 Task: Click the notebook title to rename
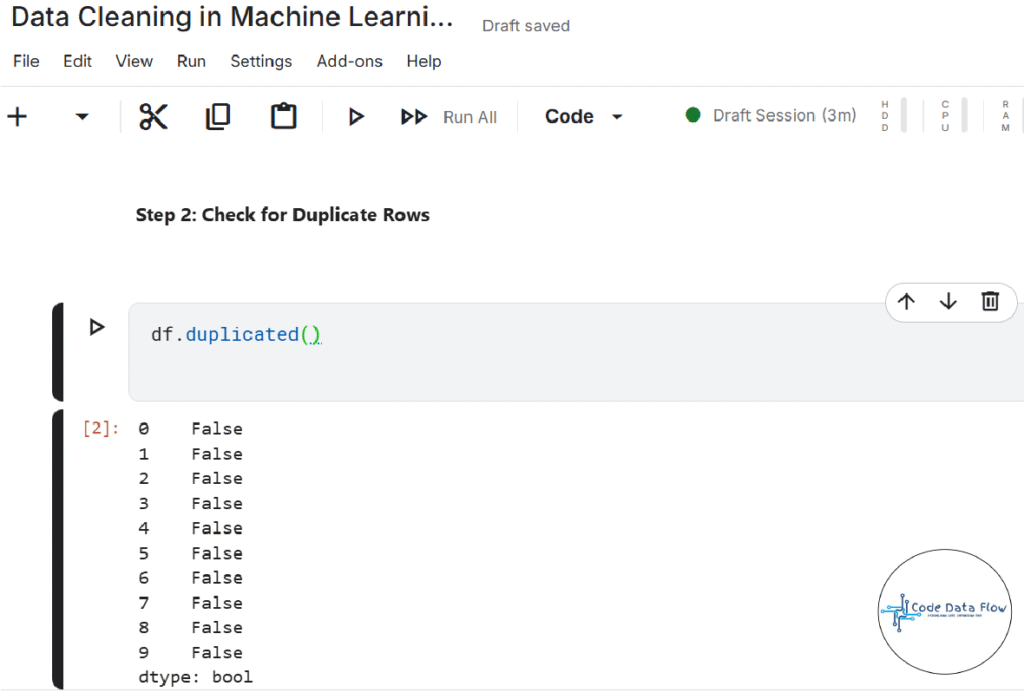coord(231,19)
